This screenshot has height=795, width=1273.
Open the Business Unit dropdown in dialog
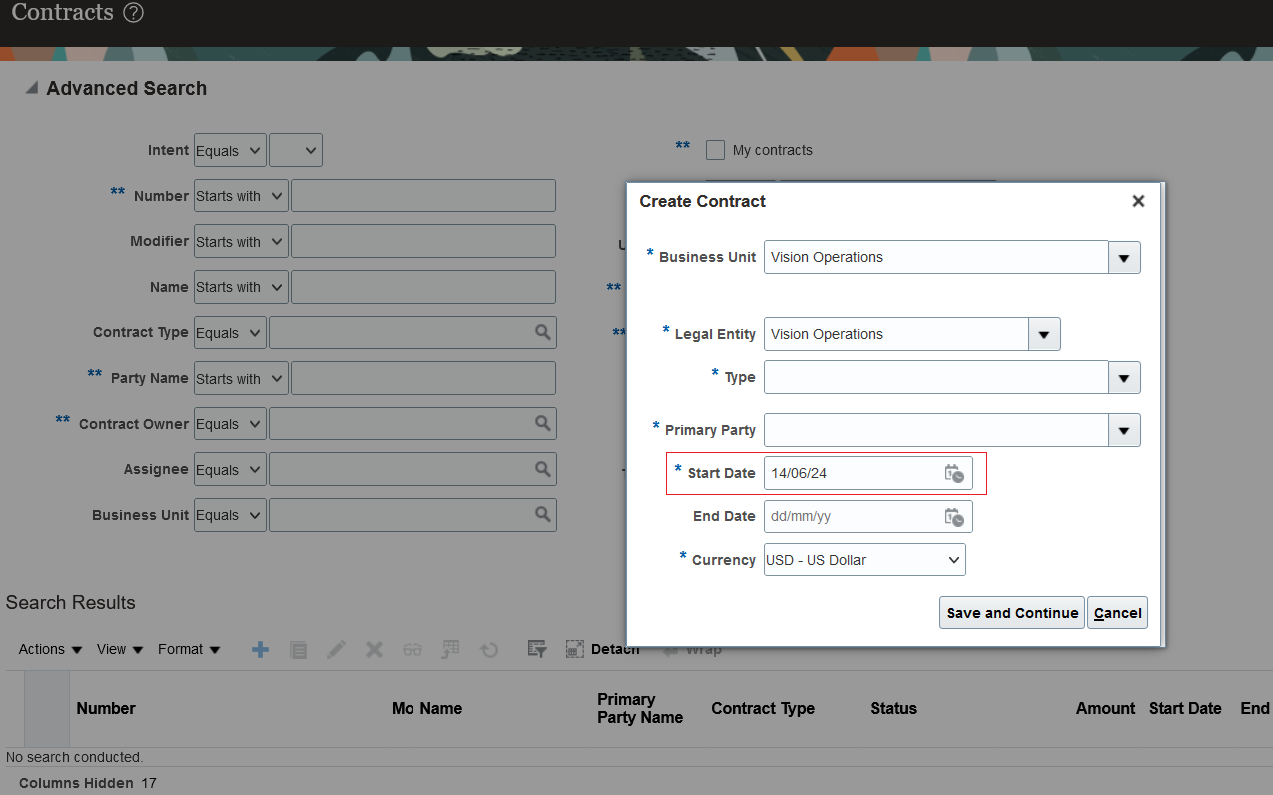1124,257
